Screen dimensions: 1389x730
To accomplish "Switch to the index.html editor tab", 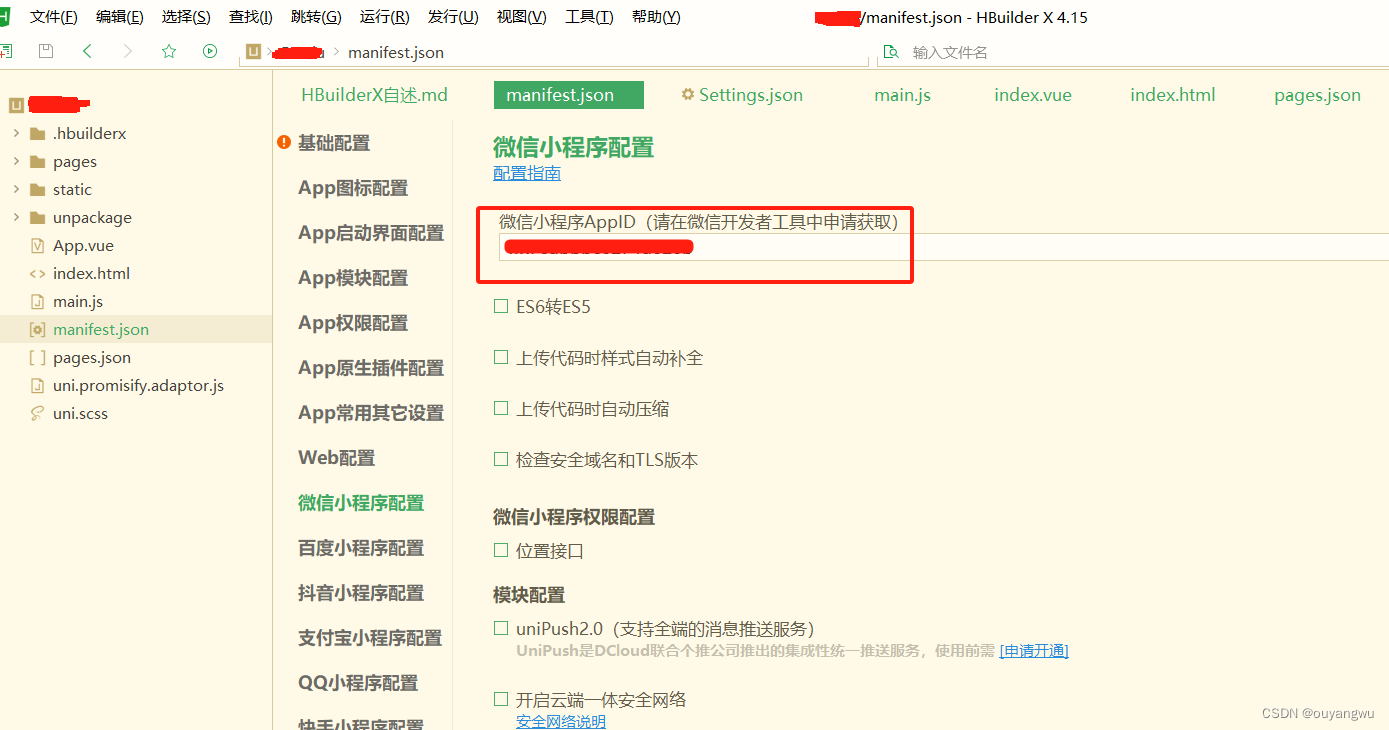I will click(1173, 95).
